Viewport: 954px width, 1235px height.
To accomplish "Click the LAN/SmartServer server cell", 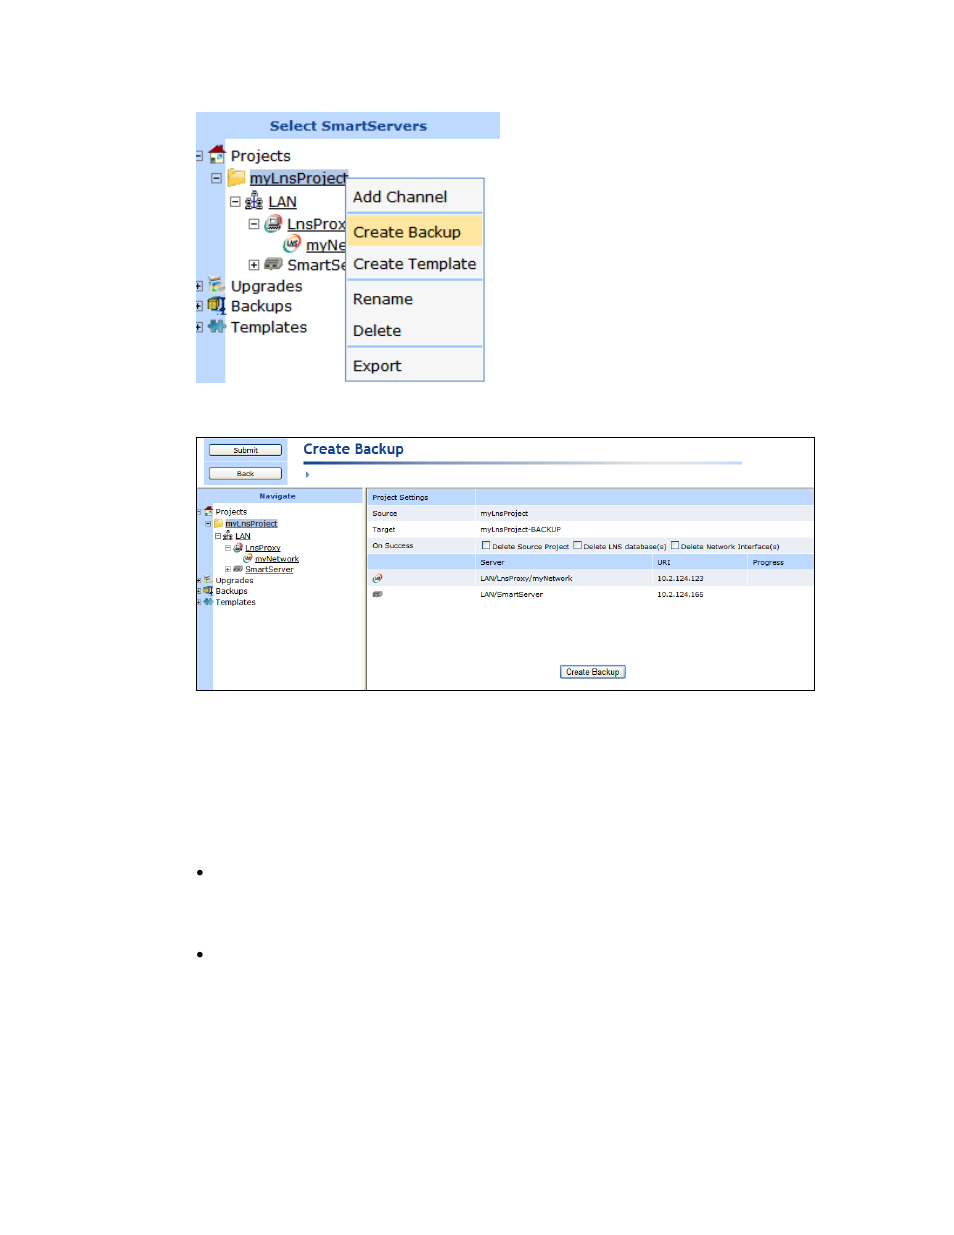I will [x=511, y=594].
